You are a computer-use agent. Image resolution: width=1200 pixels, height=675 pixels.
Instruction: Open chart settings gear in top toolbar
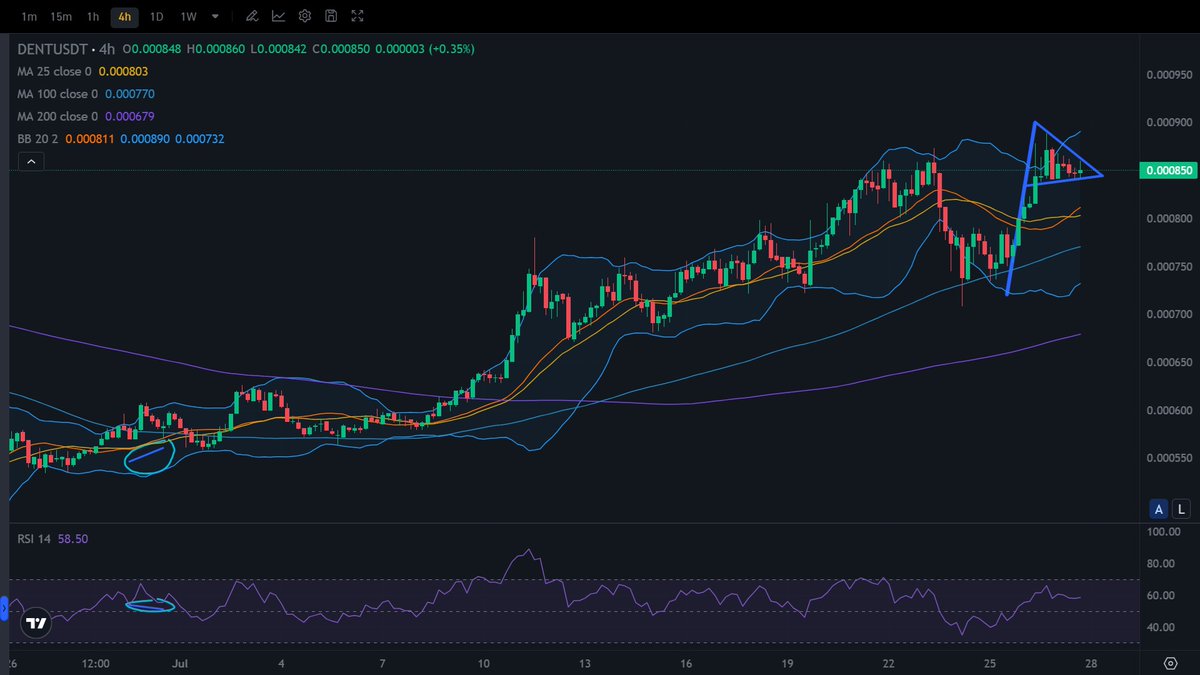[305, 16]
